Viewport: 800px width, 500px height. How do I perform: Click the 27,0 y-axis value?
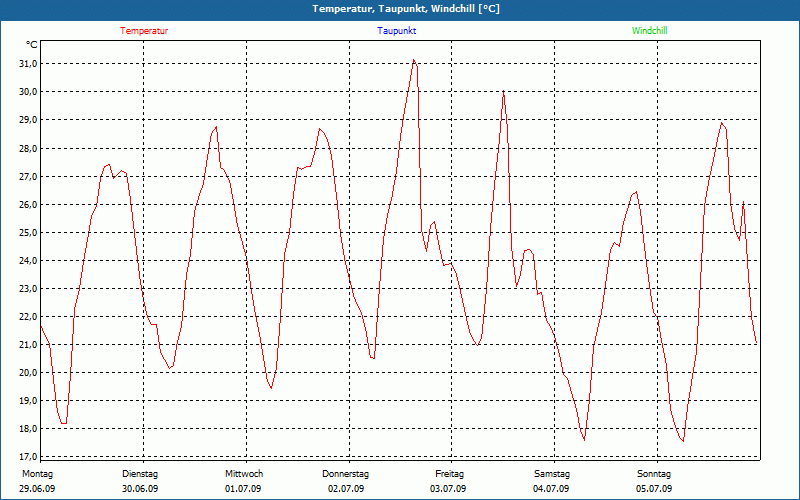(x=27, y=177)
